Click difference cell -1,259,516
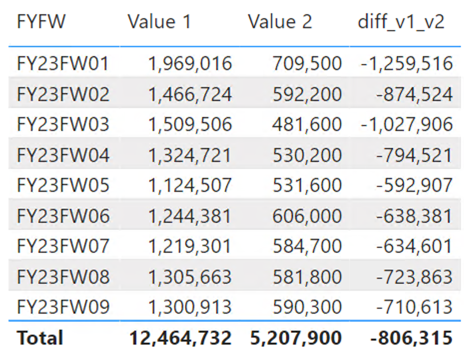Viewport: 470px width, 360px height. pyautogui.click(x=407, y=63)
